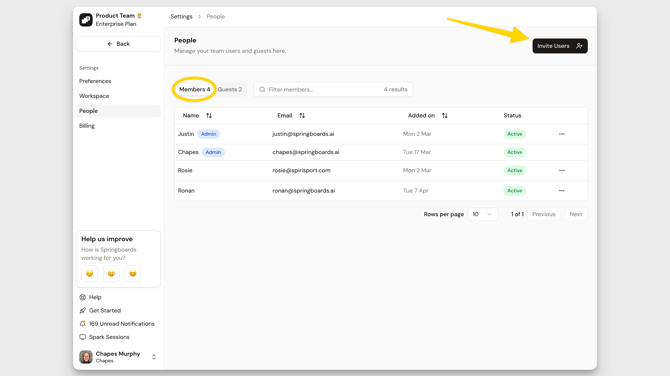Image resolution: width=670 pixels, height=376 pixels.
Task: Open the more options menu for Justin
Action: (x=561, y=134)
